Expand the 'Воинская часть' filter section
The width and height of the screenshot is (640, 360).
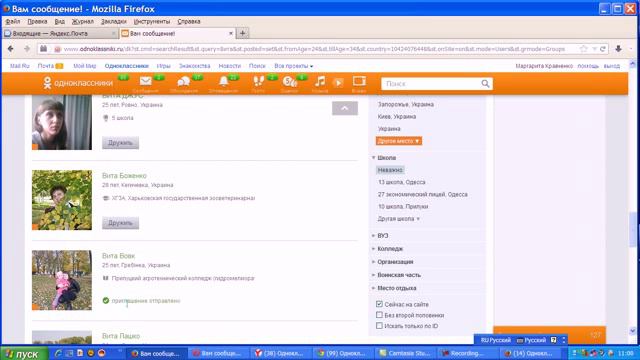396,275
